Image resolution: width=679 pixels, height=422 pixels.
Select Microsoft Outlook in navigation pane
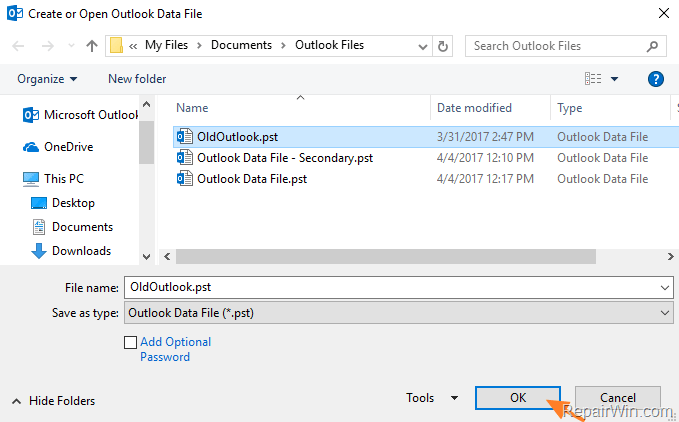click(x=80, y=115)
